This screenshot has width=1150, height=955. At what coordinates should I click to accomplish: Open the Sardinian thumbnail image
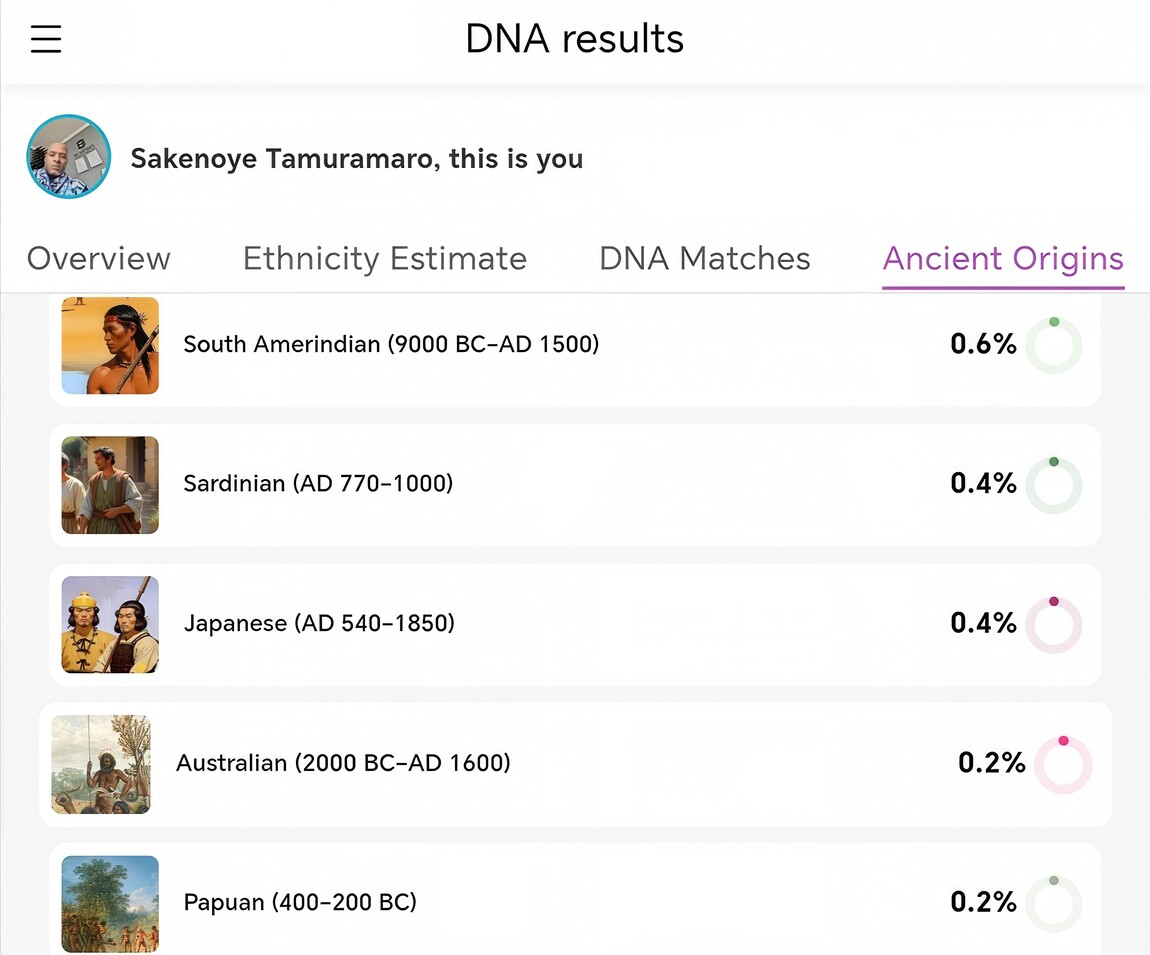point(110,485)
